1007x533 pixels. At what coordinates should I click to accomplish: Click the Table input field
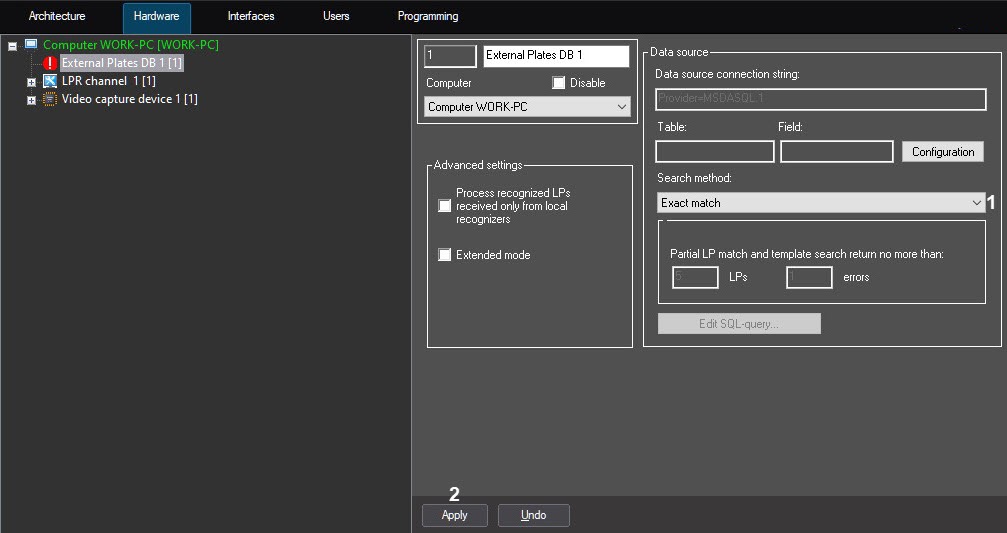pos(714,152)
